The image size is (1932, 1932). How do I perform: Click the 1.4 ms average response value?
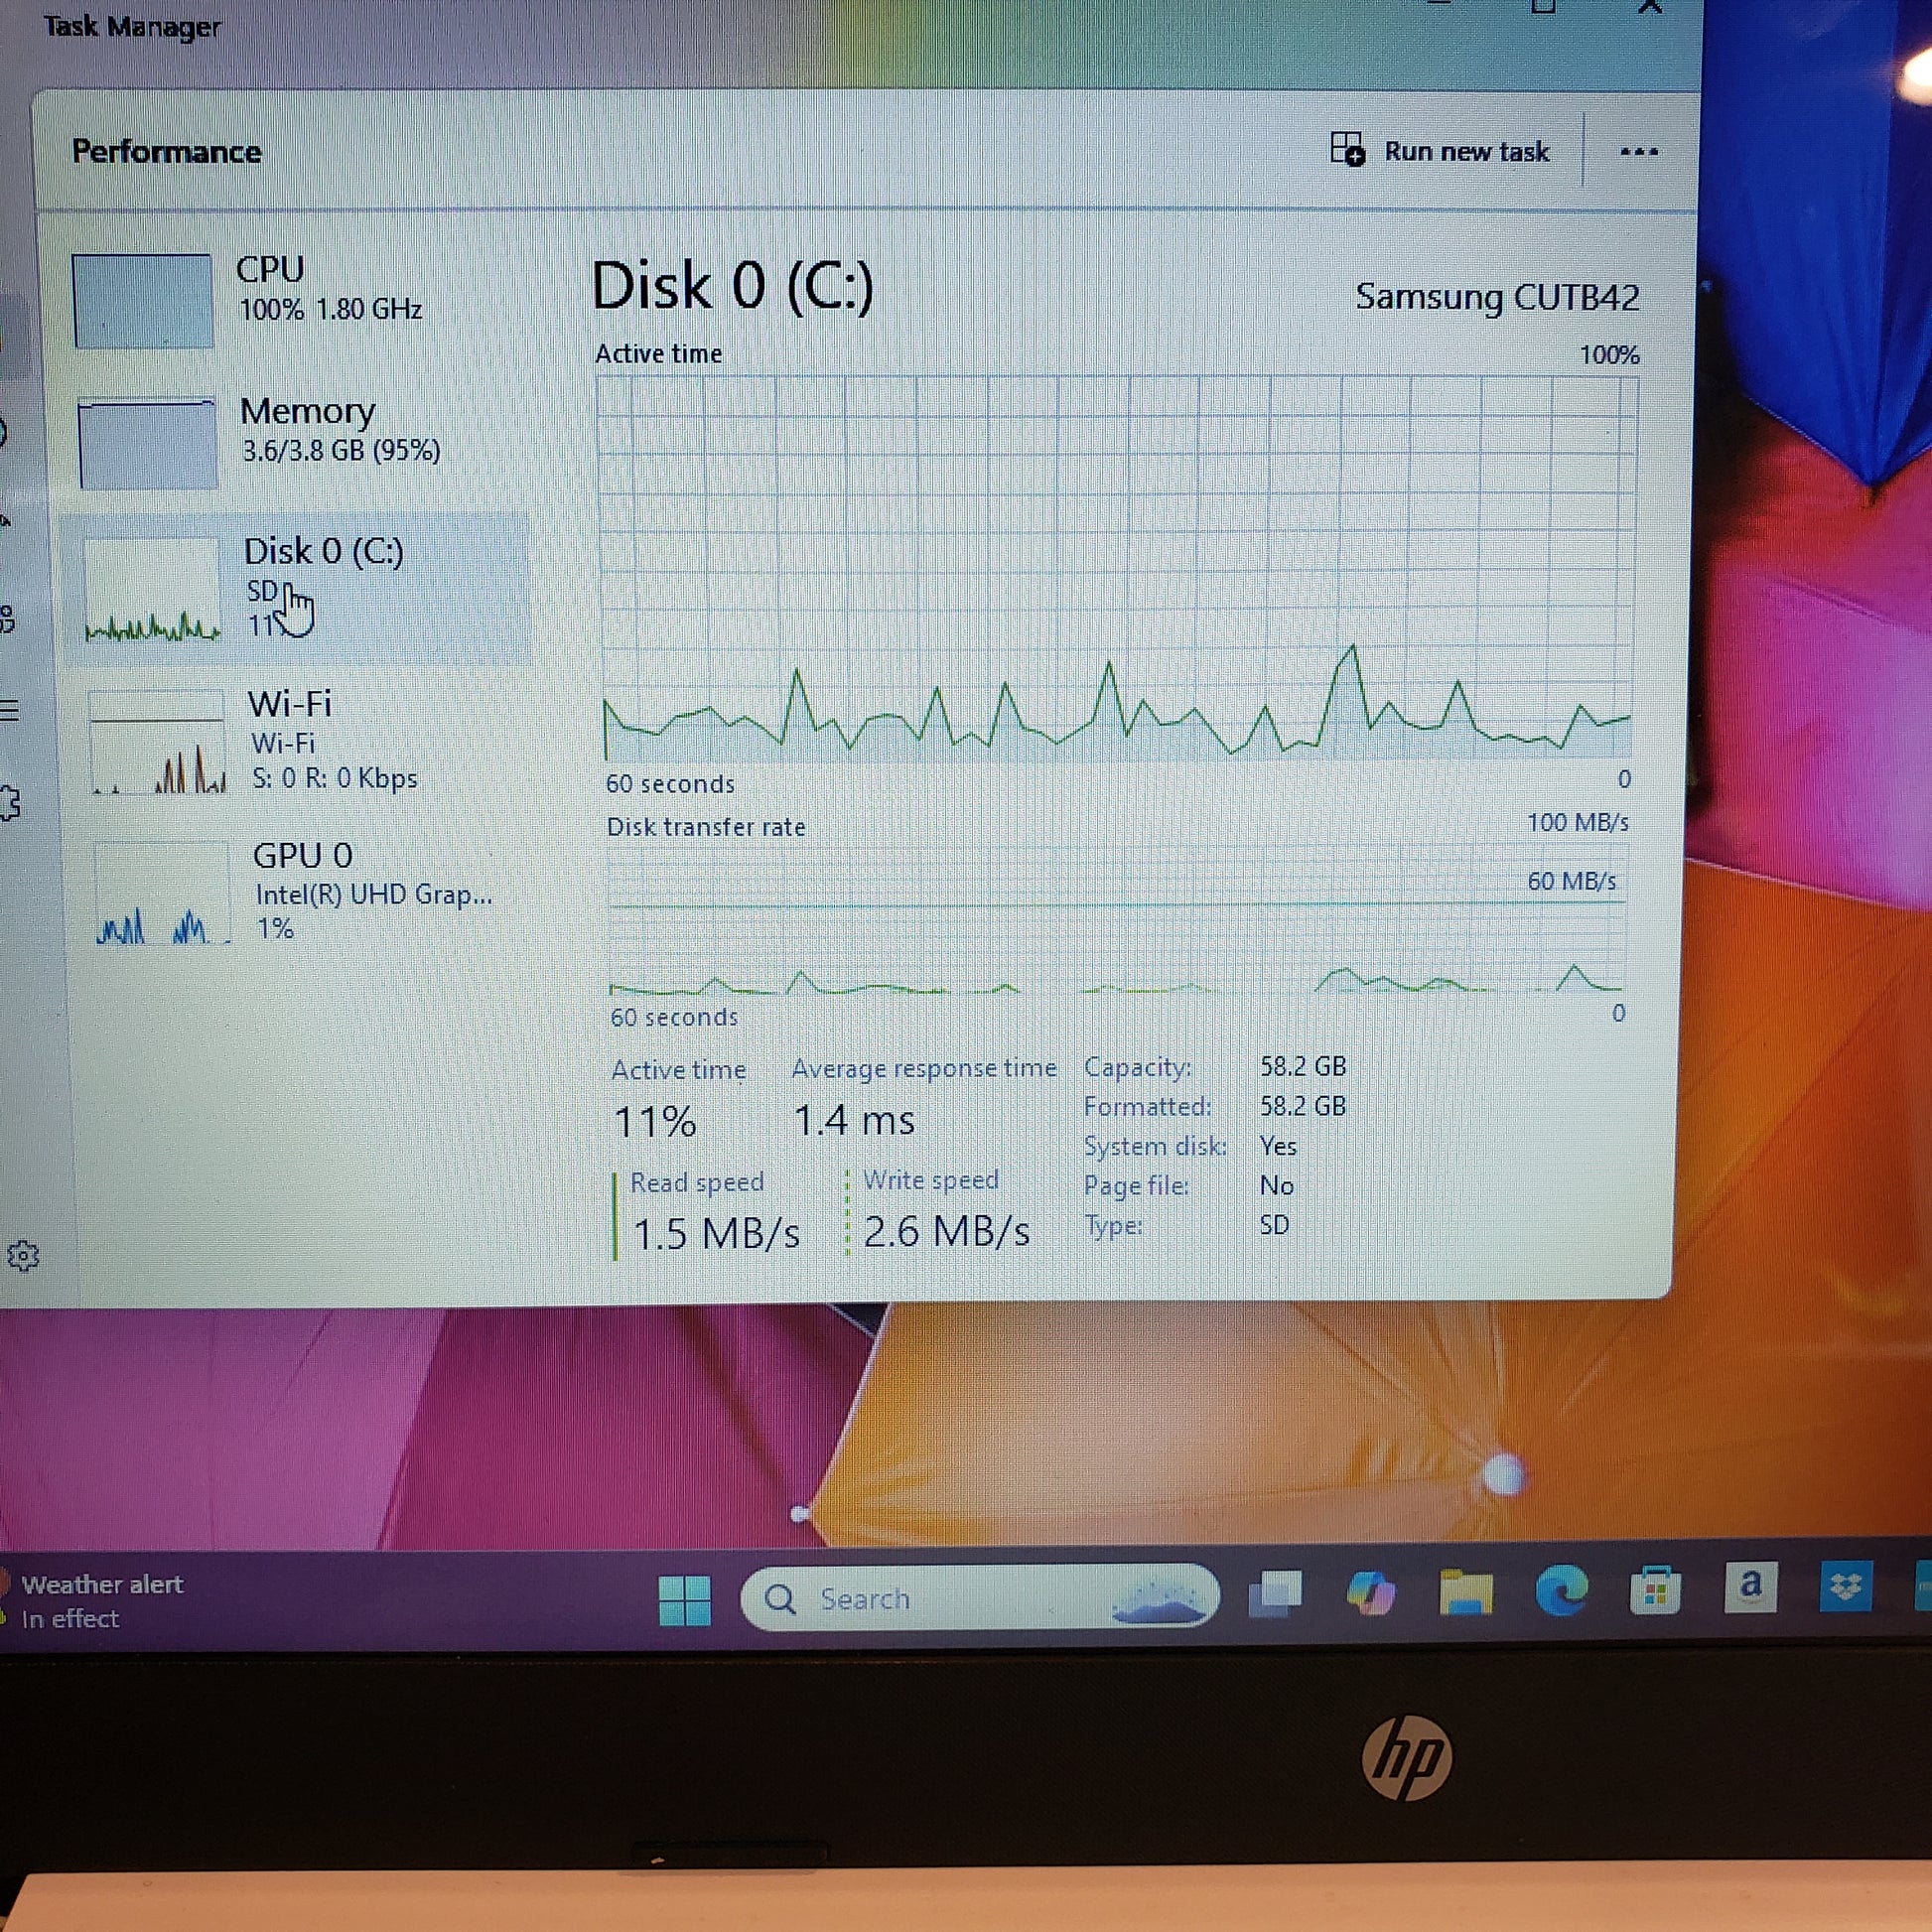pos(854,1120)
